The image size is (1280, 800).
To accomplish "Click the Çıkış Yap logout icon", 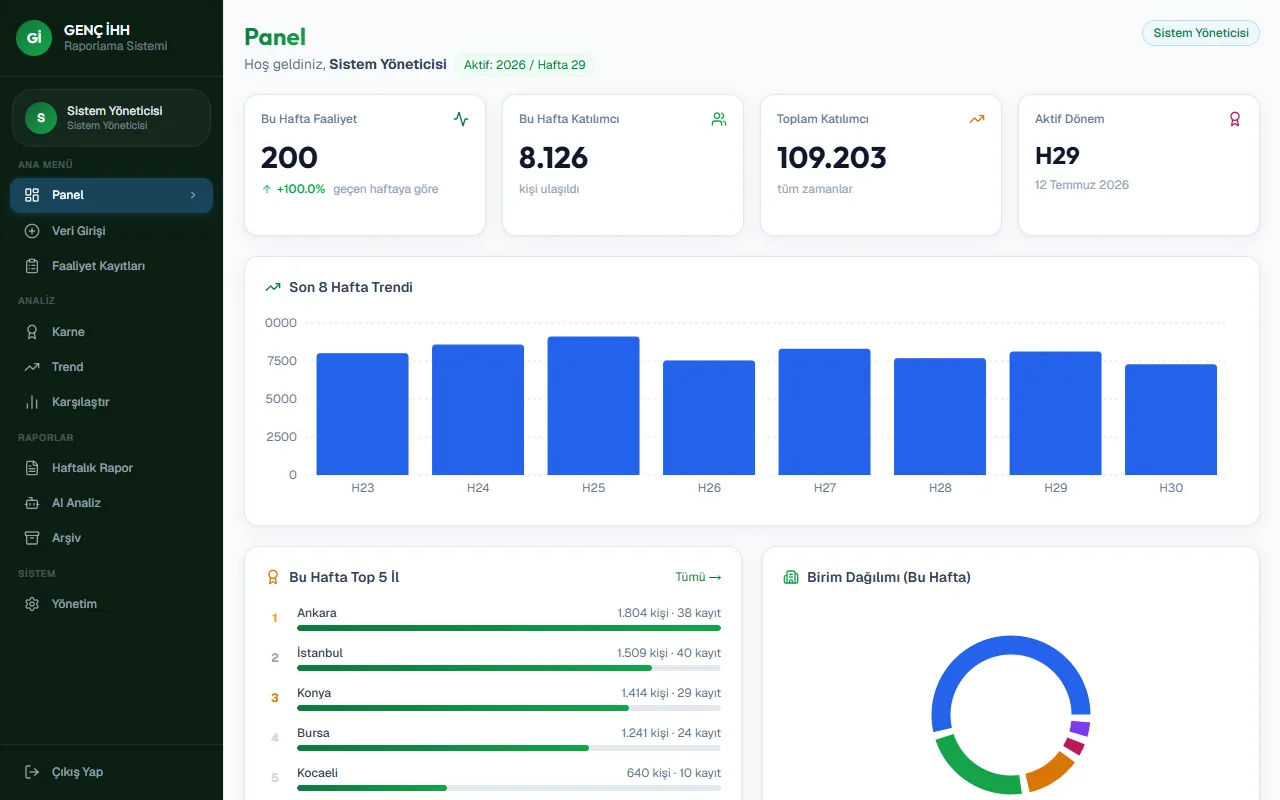I will pyautogui.click(x=32, y=772).
